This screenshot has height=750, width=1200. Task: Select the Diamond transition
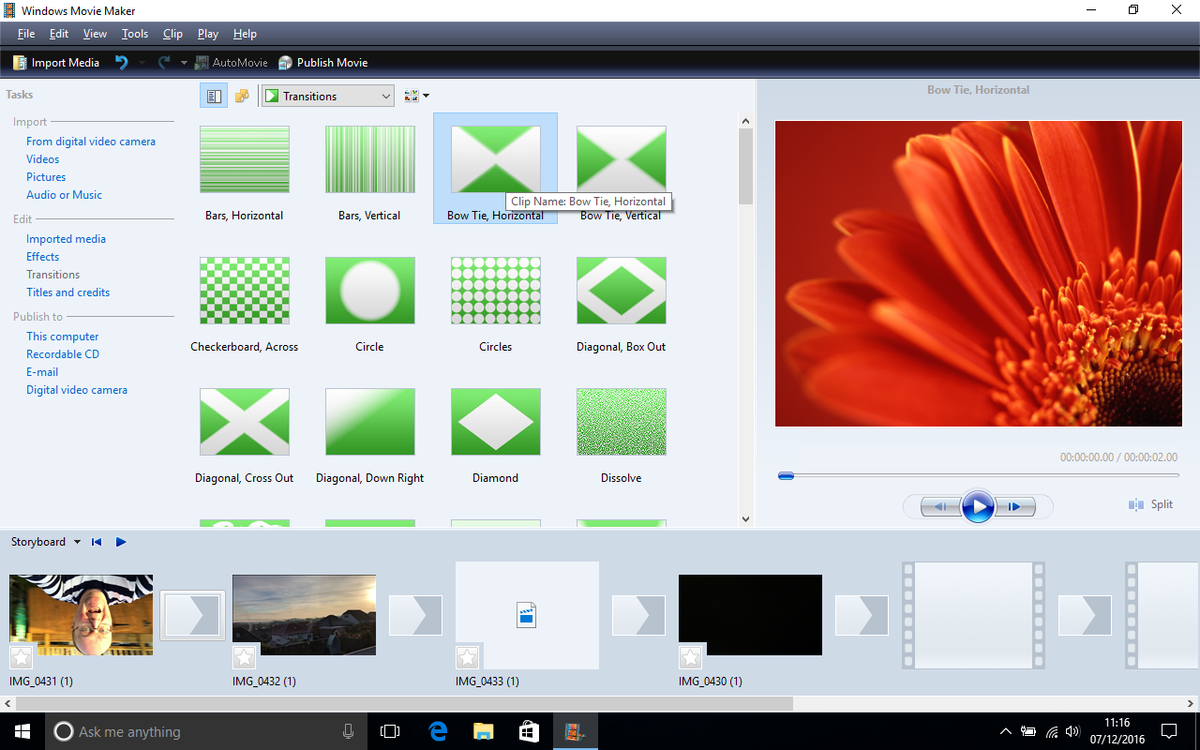(x=495, y=422)
